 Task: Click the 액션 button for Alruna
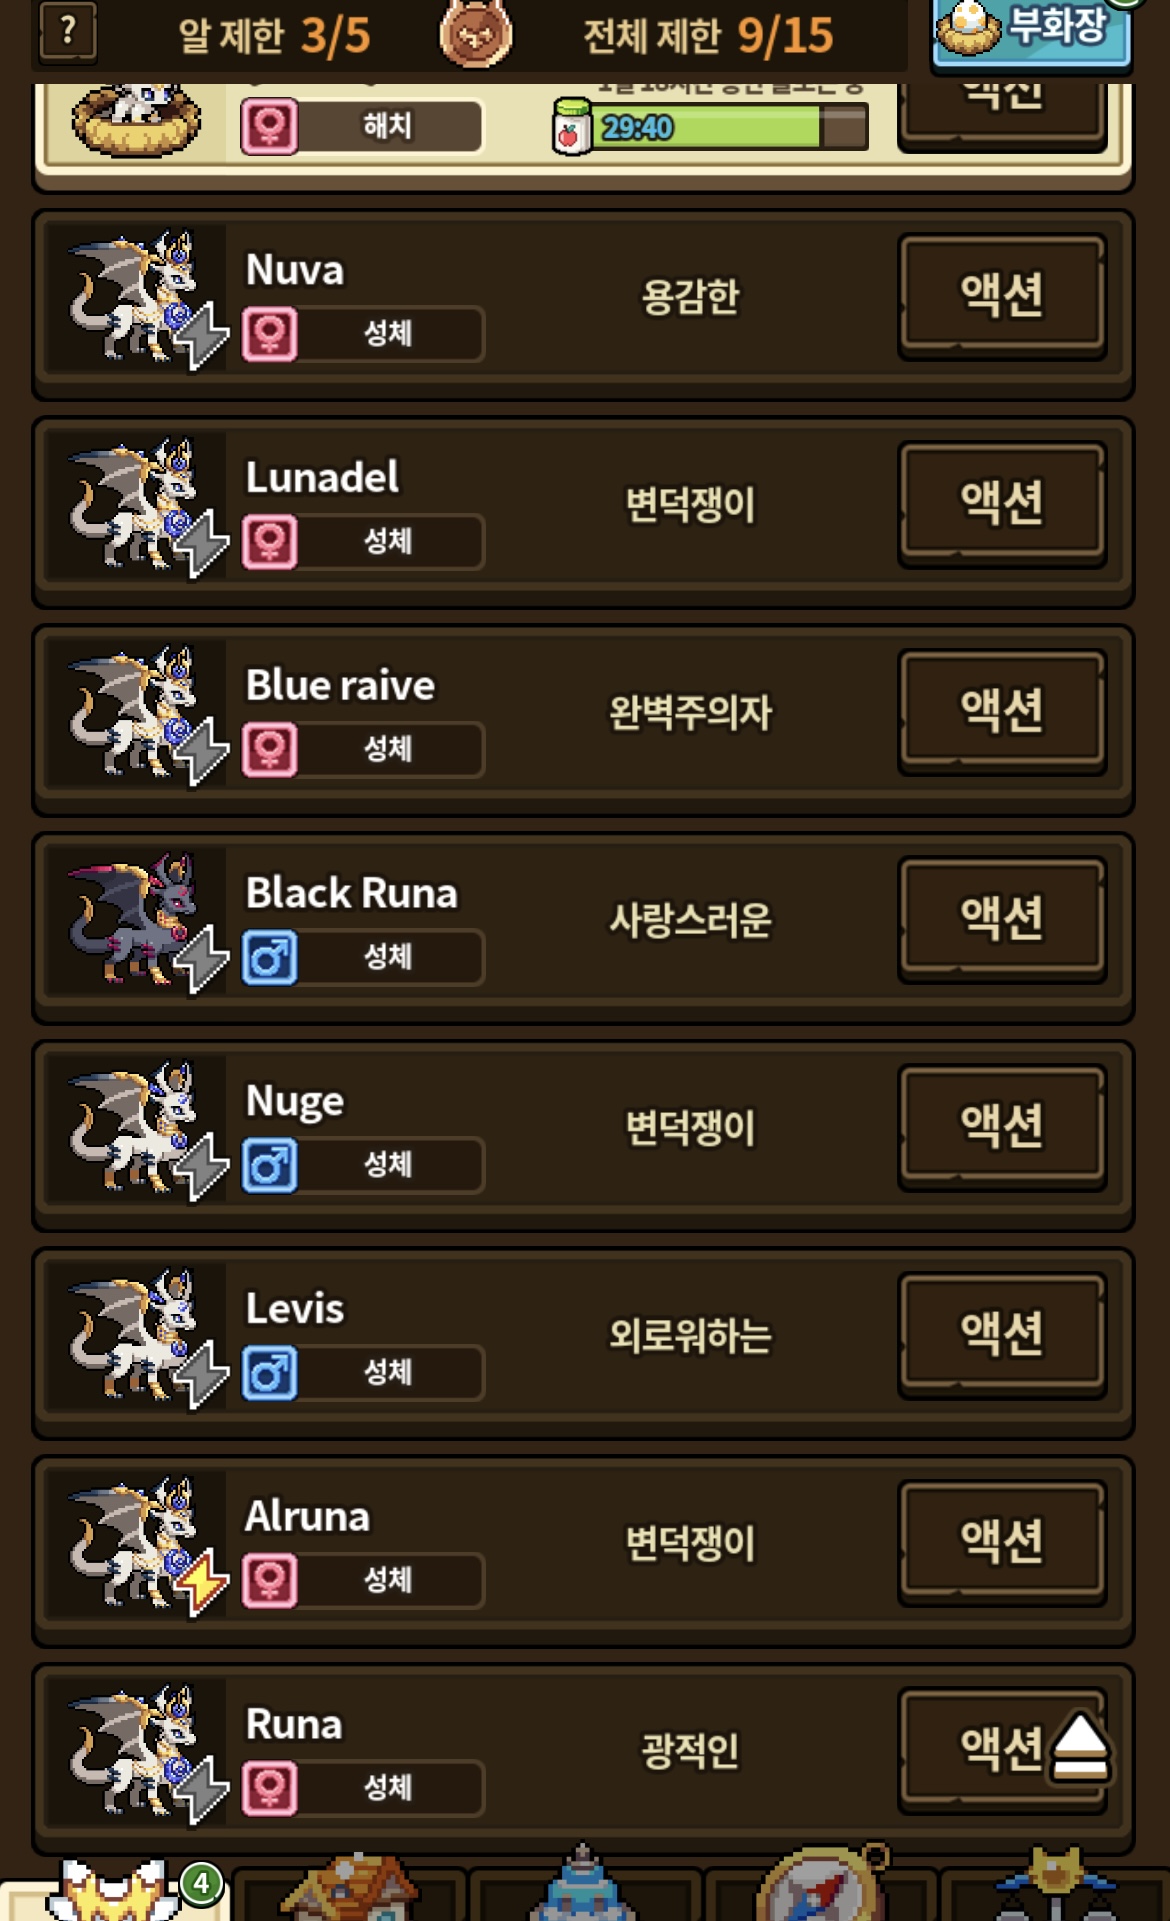coord(1002,1543)
